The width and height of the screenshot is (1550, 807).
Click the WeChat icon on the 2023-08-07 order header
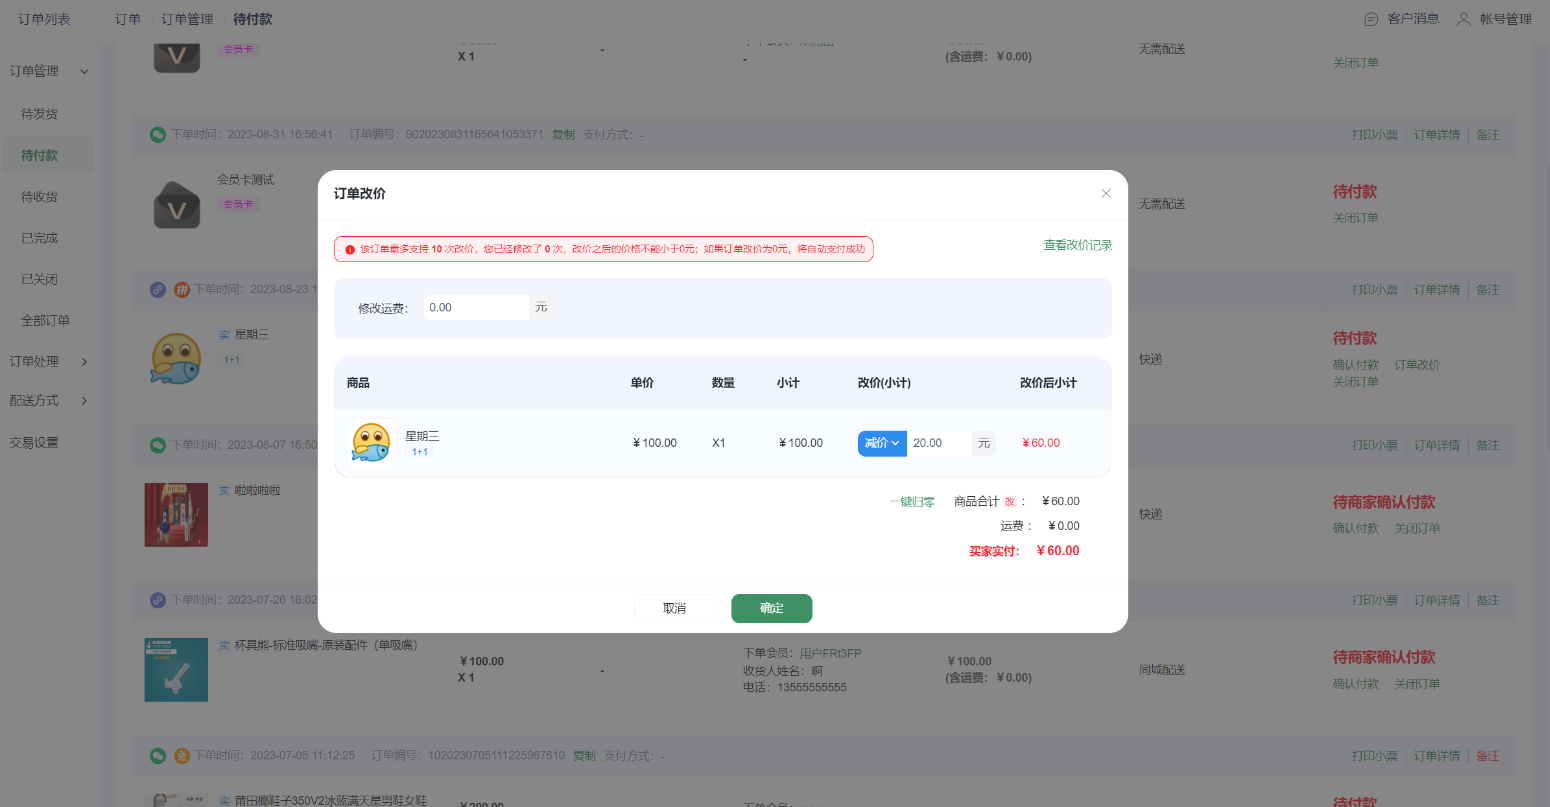tap(158, 445)
